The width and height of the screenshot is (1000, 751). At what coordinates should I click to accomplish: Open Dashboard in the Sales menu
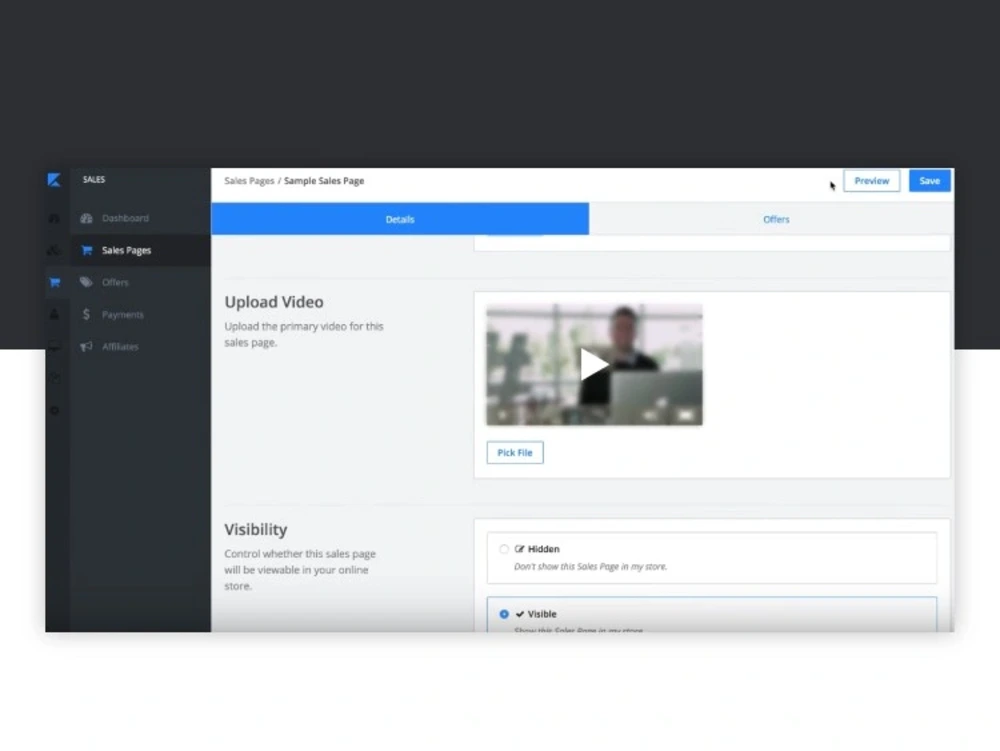pyautogui.click(x=140, y=218)
